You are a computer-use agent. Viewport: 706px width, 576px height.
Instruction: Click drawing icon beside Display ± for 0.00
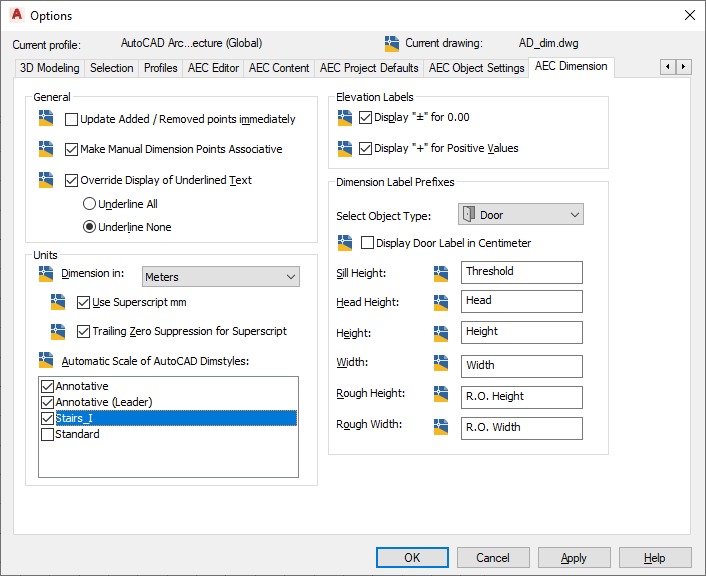(x=345, y=118)
